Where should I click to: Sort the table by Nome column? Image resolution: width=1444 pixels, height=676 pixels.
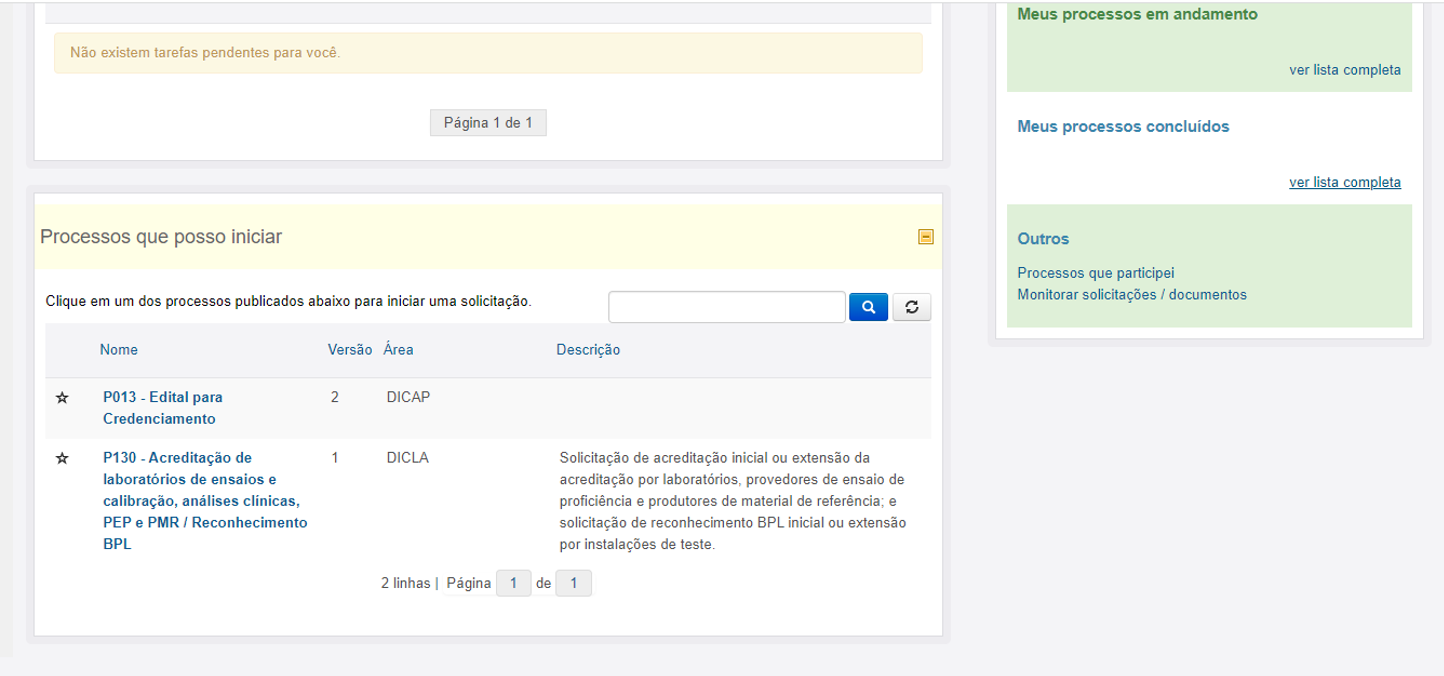(119, 350)
